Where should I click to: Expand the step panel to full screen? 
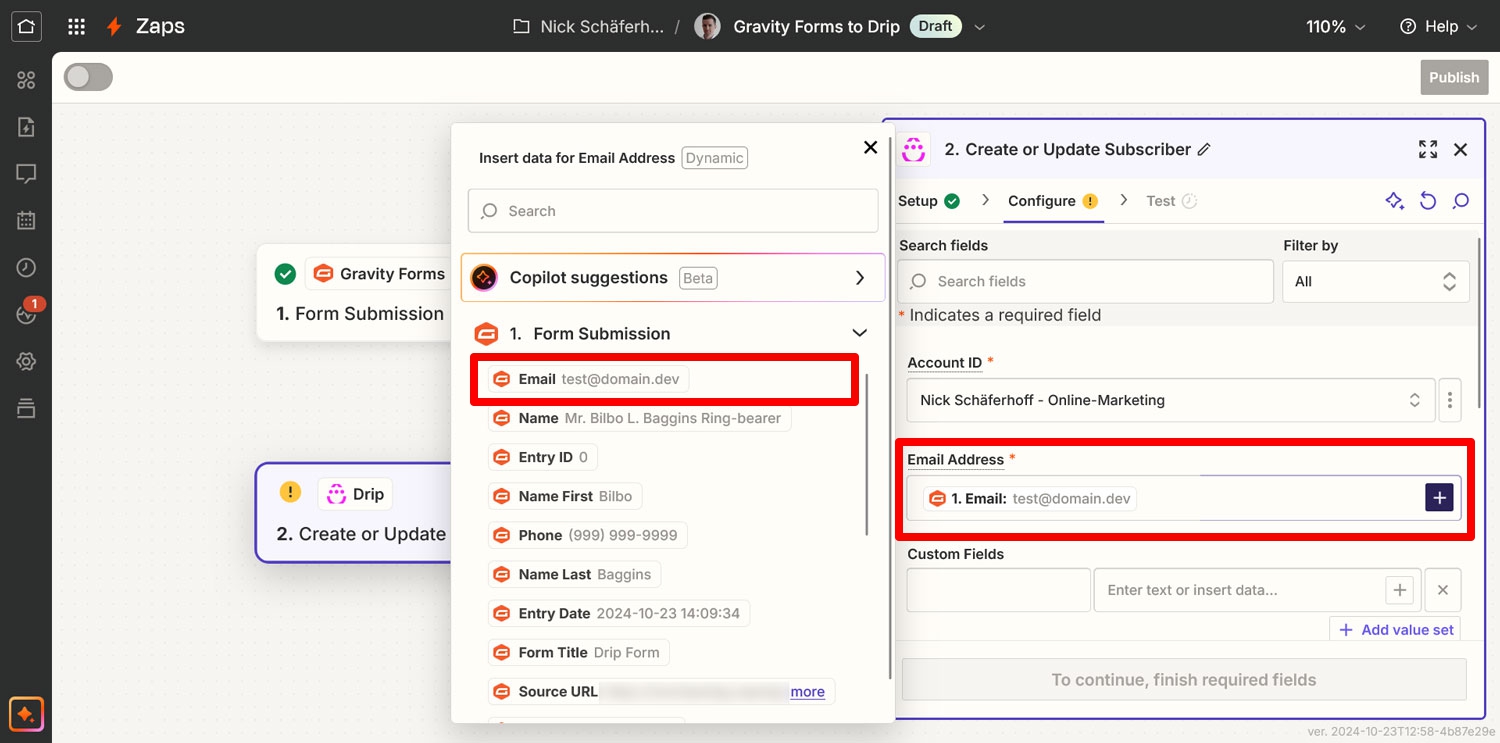coord(1428,149)
